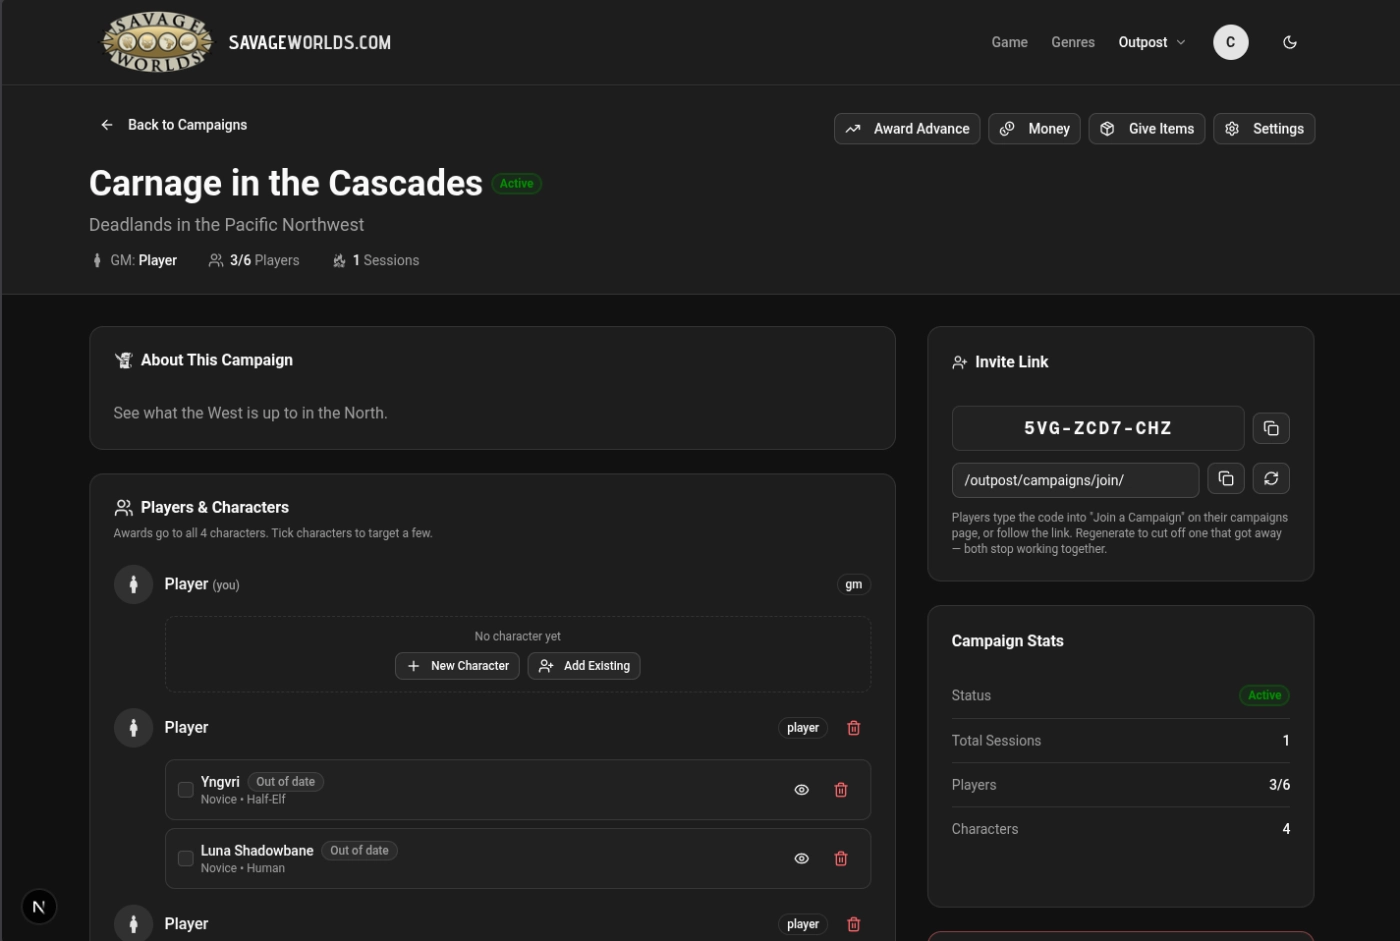
Task: Click the Savage Worlds logo
Action: coord(157,42)
